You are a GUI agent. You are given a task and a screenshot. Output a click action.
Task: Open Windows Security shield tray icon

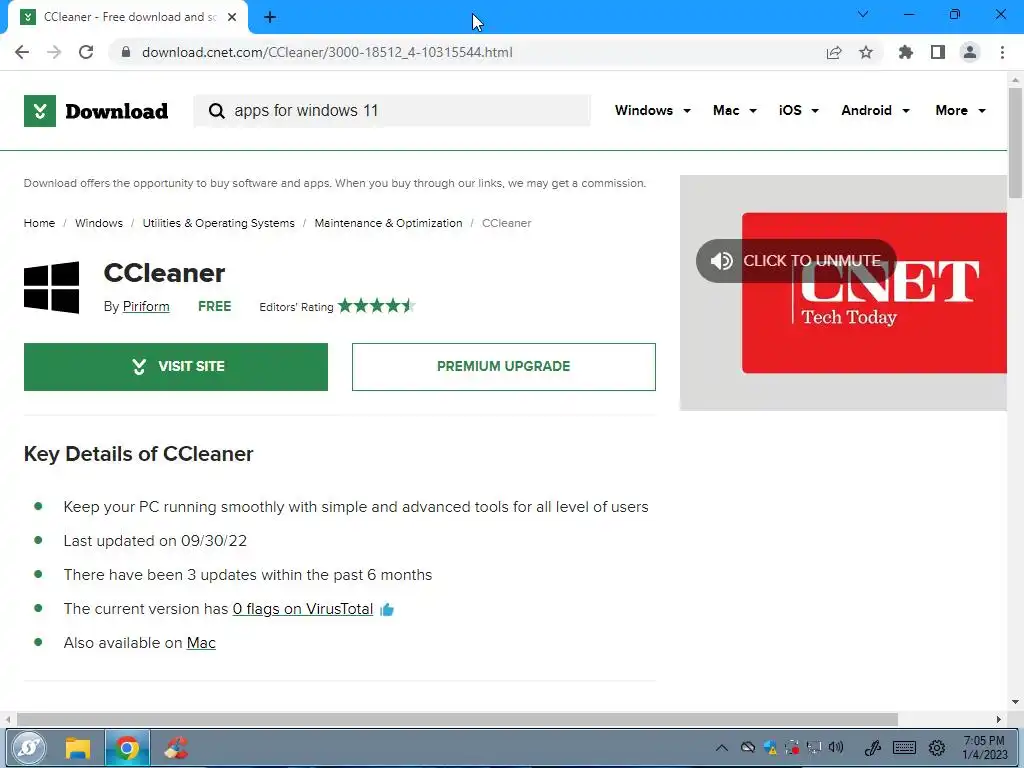770,747
